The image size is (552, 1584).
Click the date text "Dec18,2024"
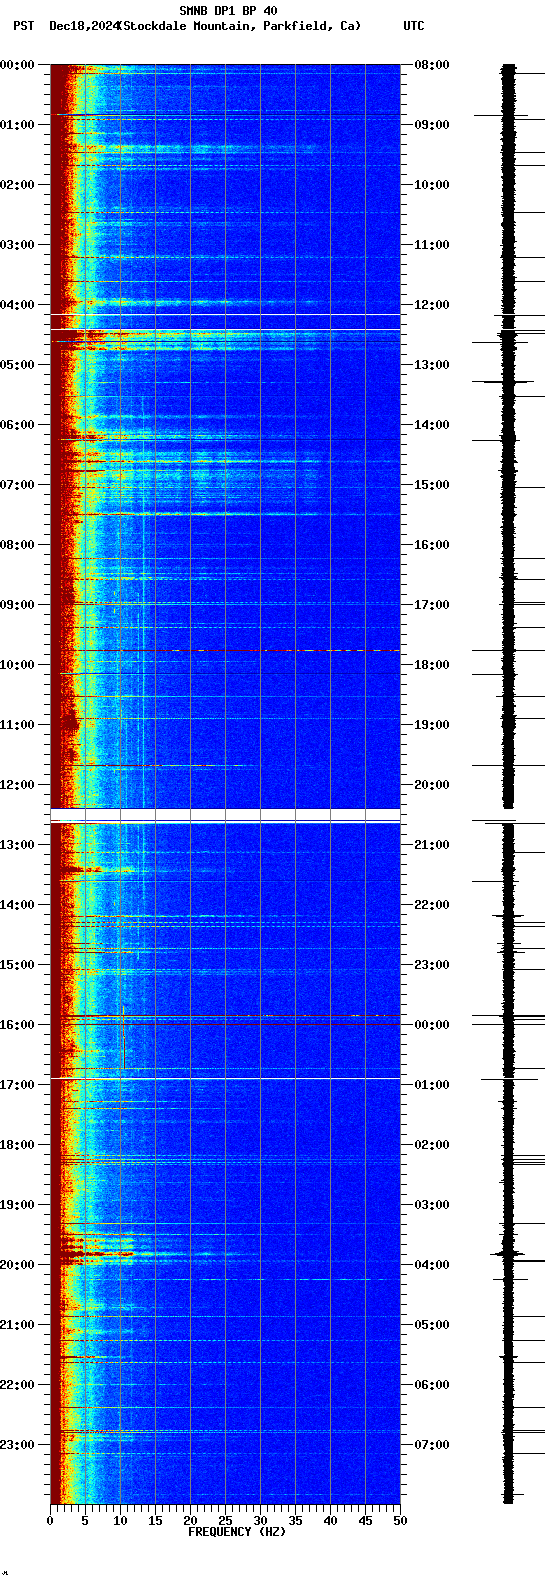click(83, 26)
